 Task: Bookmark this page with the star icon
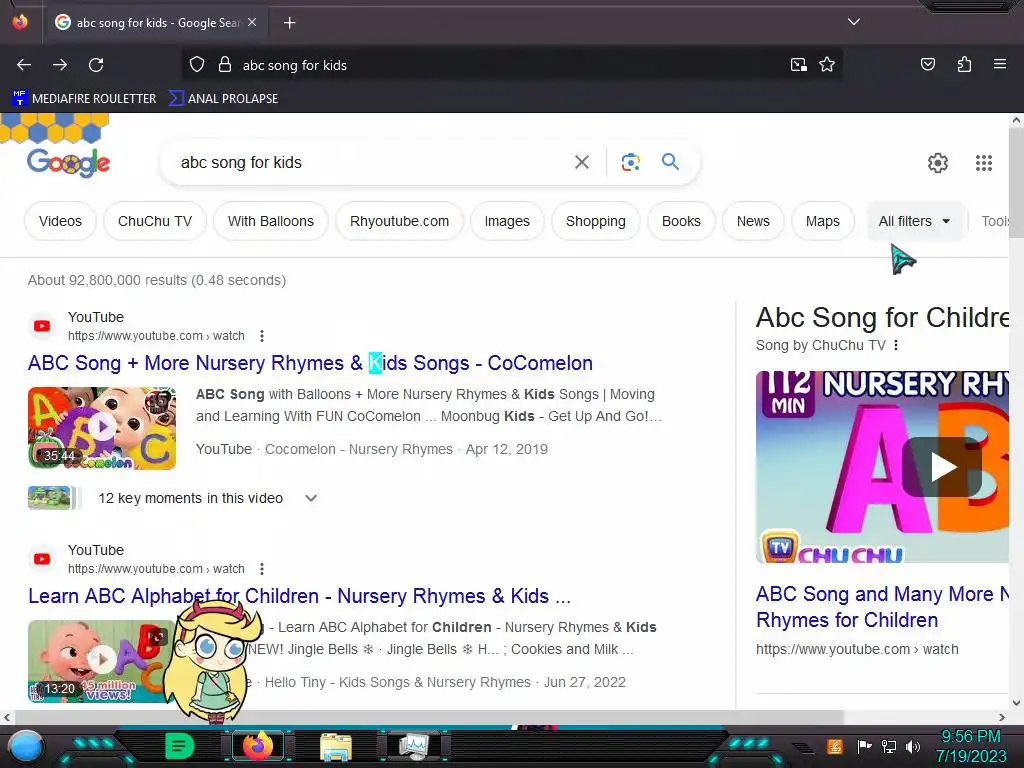(827, 65)
